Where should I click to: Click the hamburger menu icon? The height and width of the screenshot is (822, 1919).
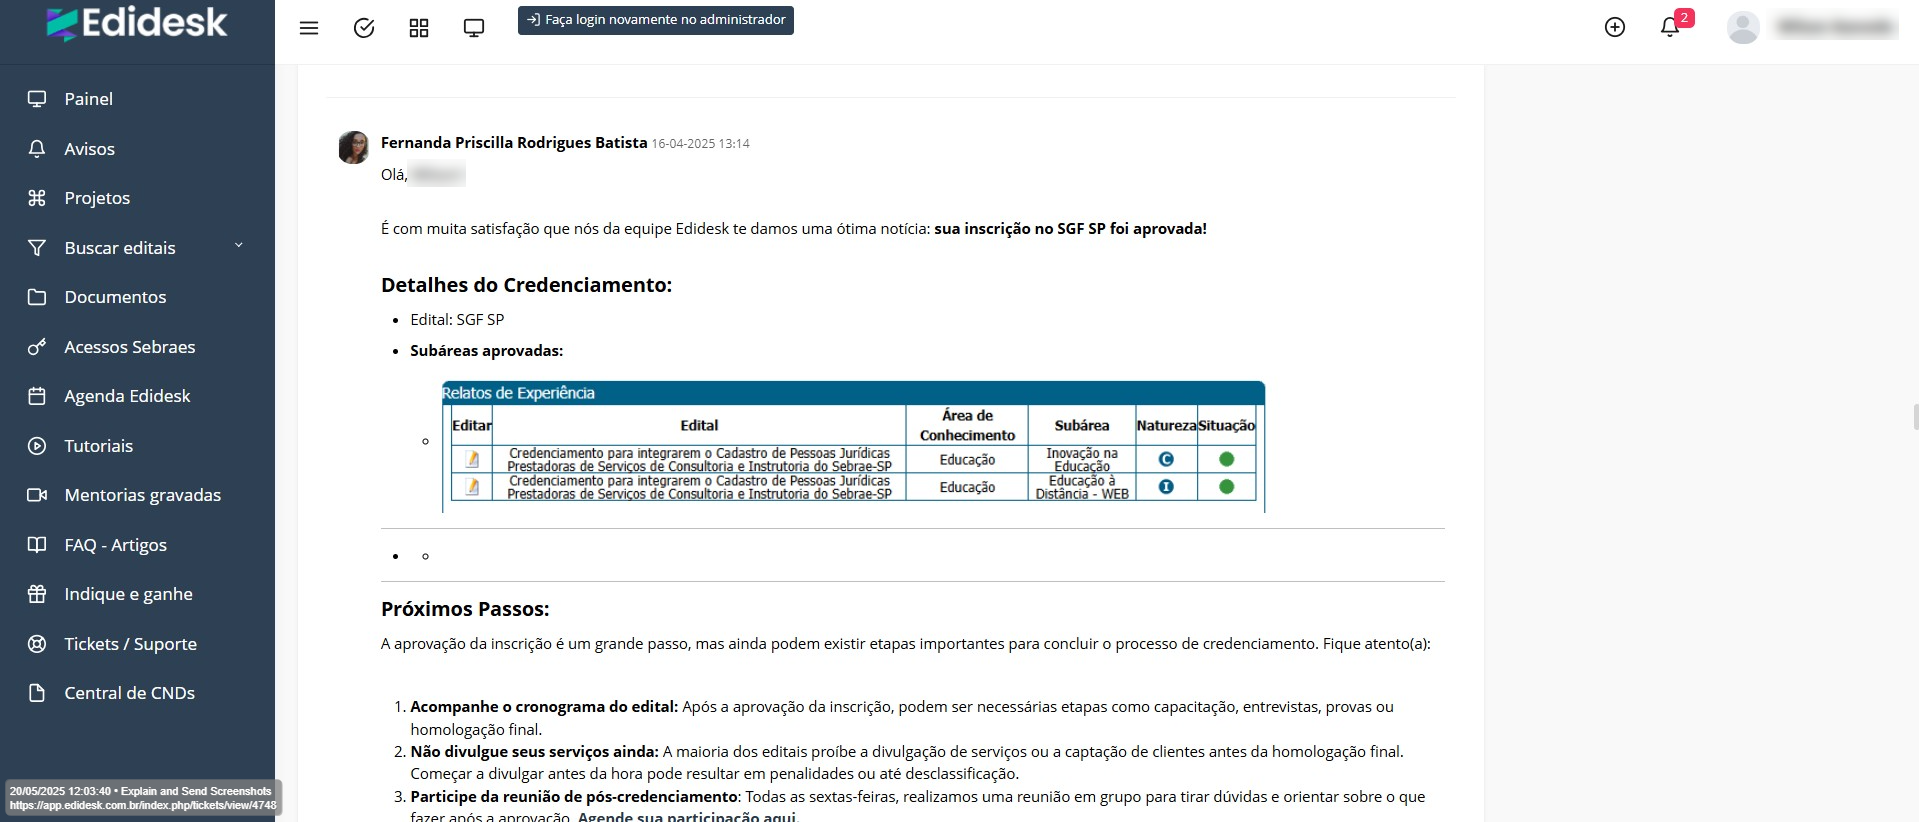309,28
